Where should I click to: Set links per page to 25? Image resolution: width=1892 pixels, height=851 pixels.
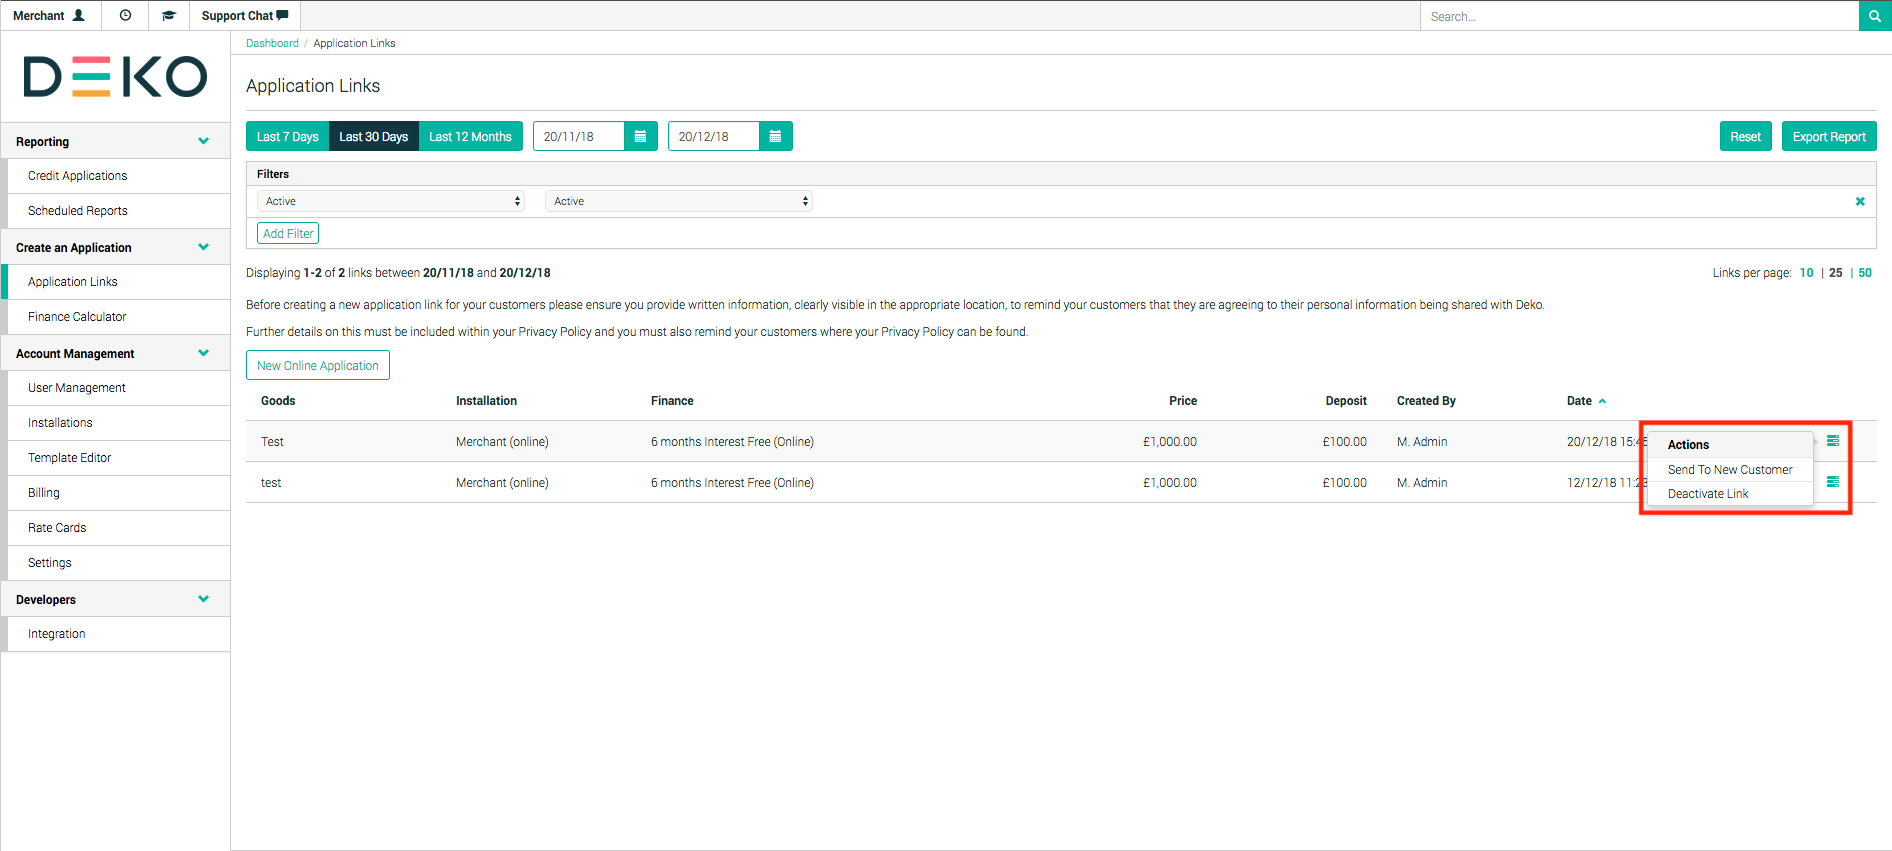click(x=1836, y=273)
